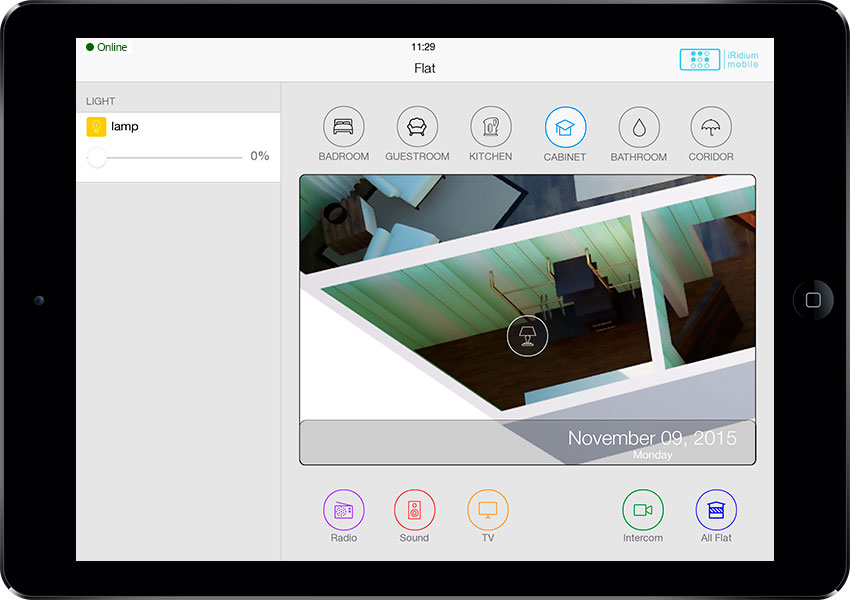The width and height of the screenshot is (850, 600).
Task: Tap the lamp icon on floor plan
Action: click(x=527, y=336)
